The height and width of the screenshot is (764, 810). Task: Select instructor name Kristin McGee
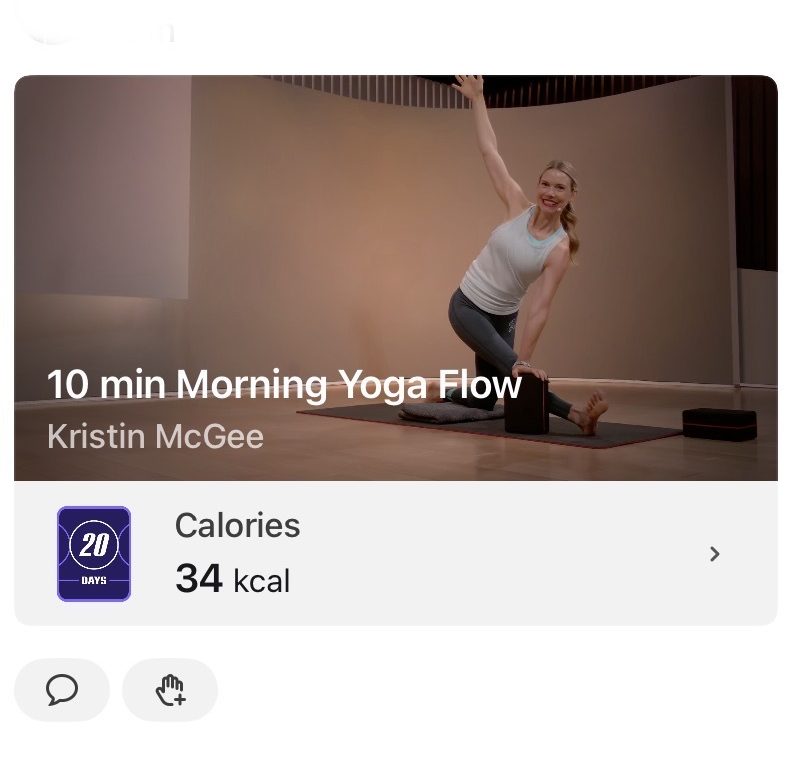[x=155, y=436]
